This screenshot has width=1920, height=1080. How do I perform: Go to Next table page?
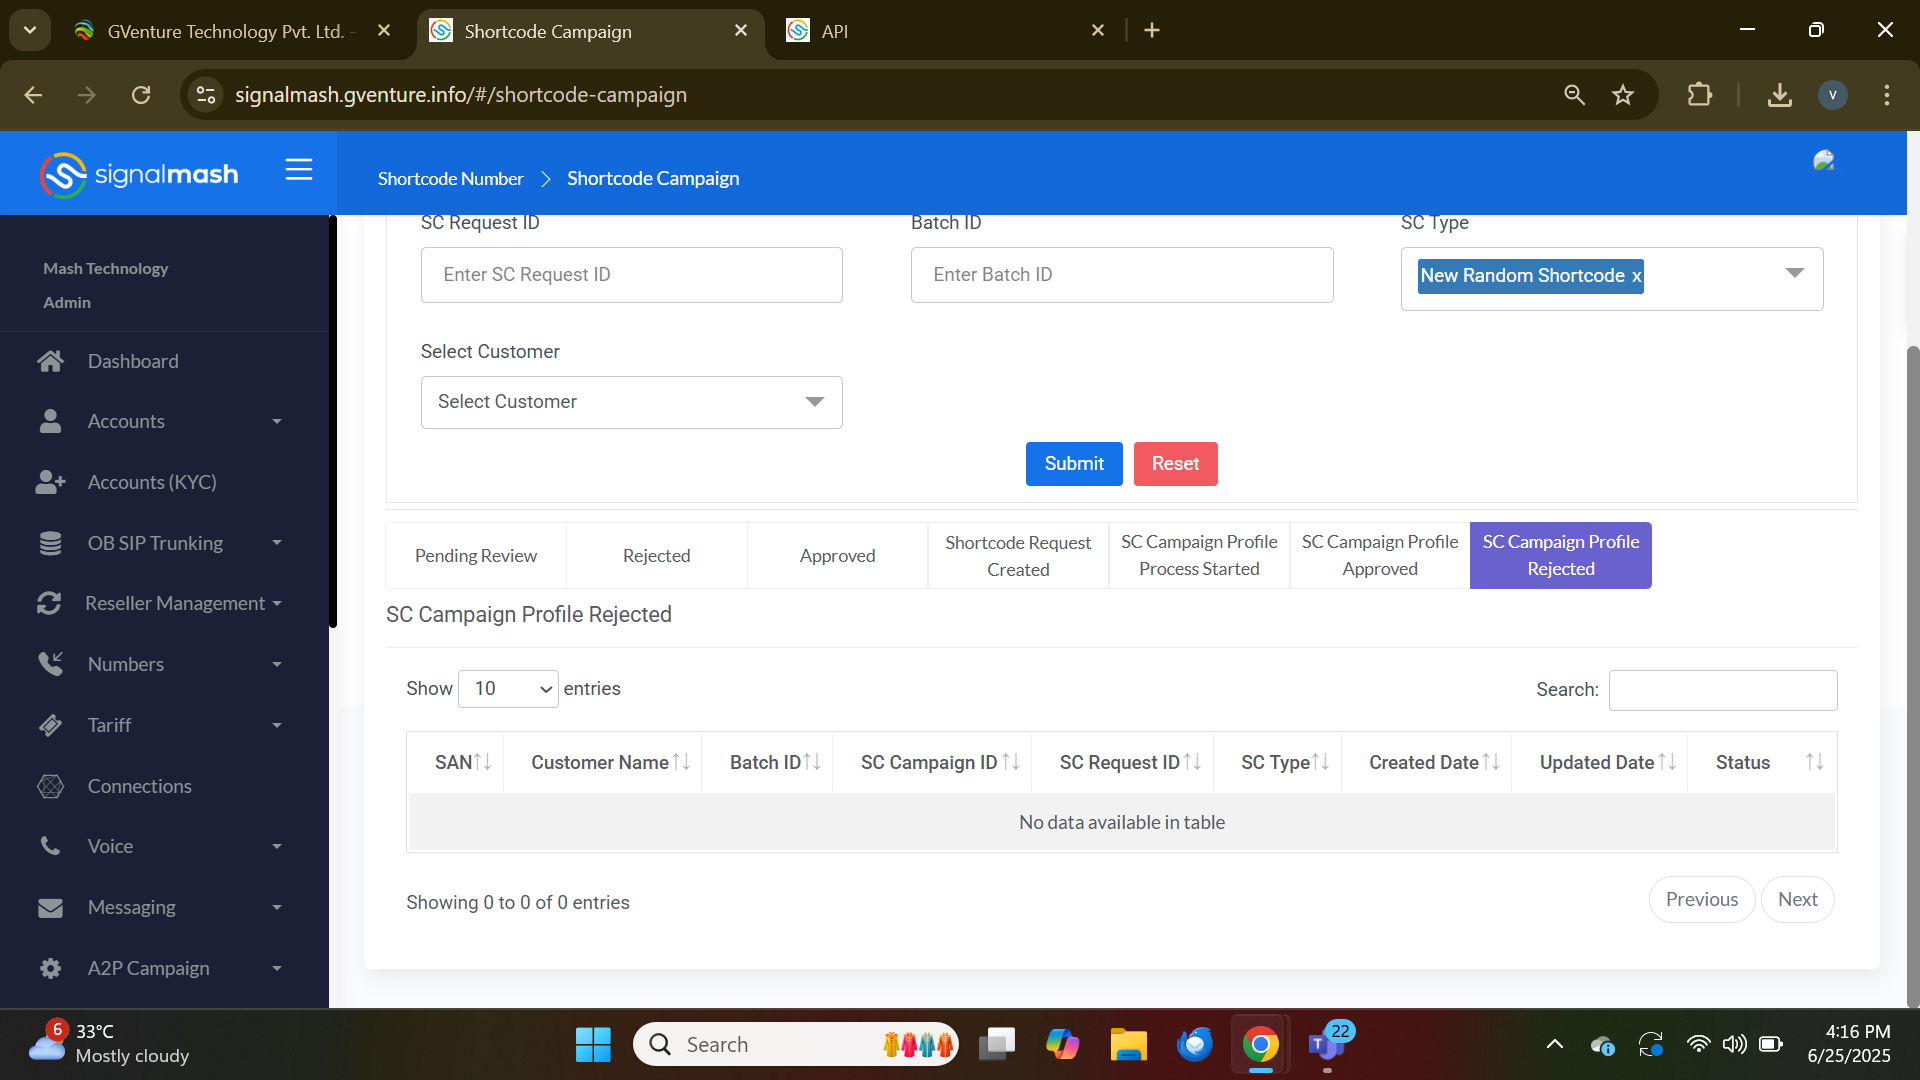(1798, 900)
